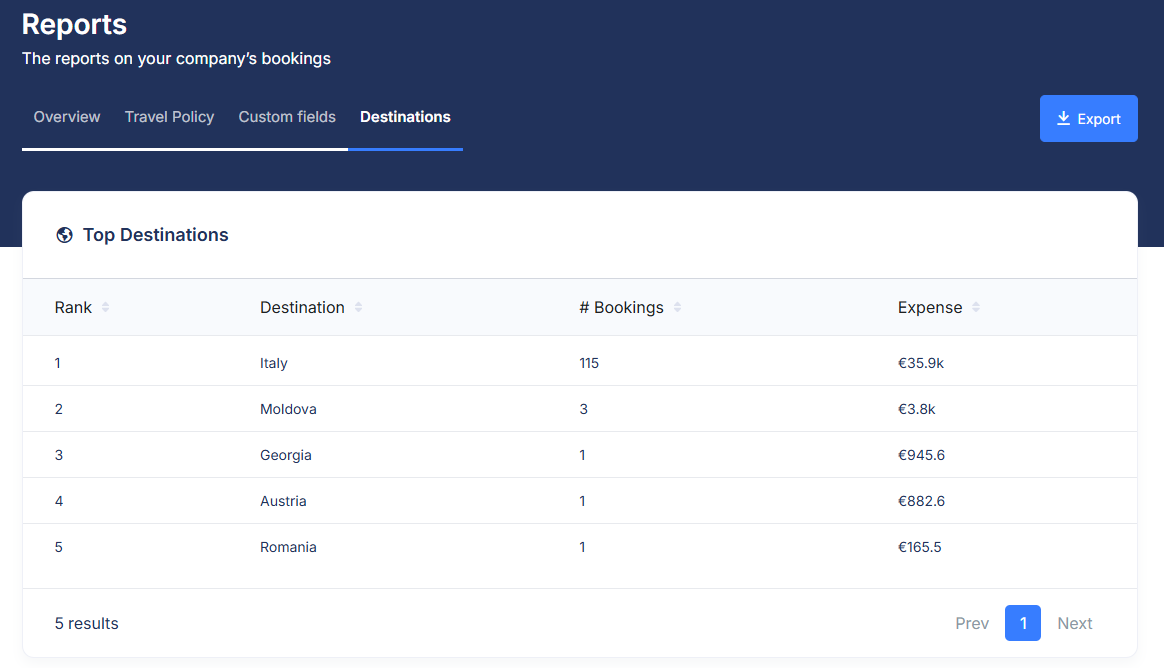1164x668 pixels.
Task: Select the Romania destination cell
Action: [288, 547]
